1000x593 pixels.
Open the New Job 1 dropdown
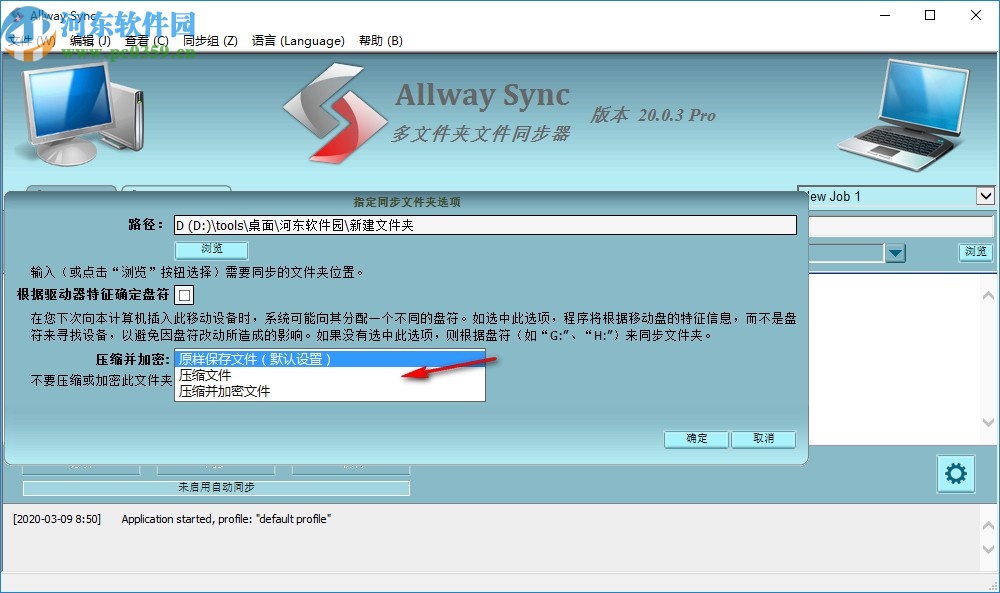[986, 196]
